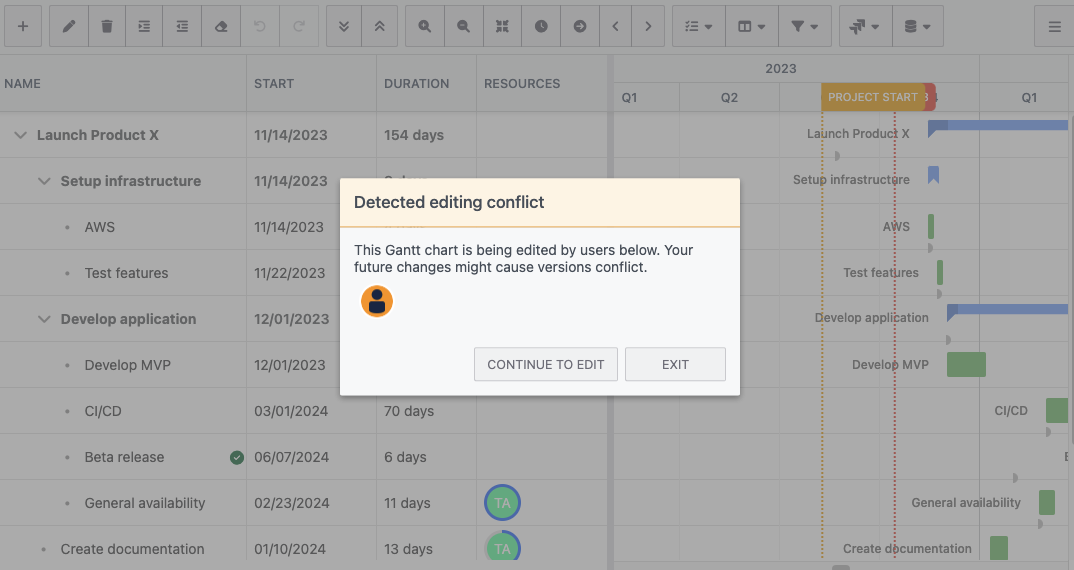Click the pencil edit icon
The image size is (1074, 570).
coord(69,27)
